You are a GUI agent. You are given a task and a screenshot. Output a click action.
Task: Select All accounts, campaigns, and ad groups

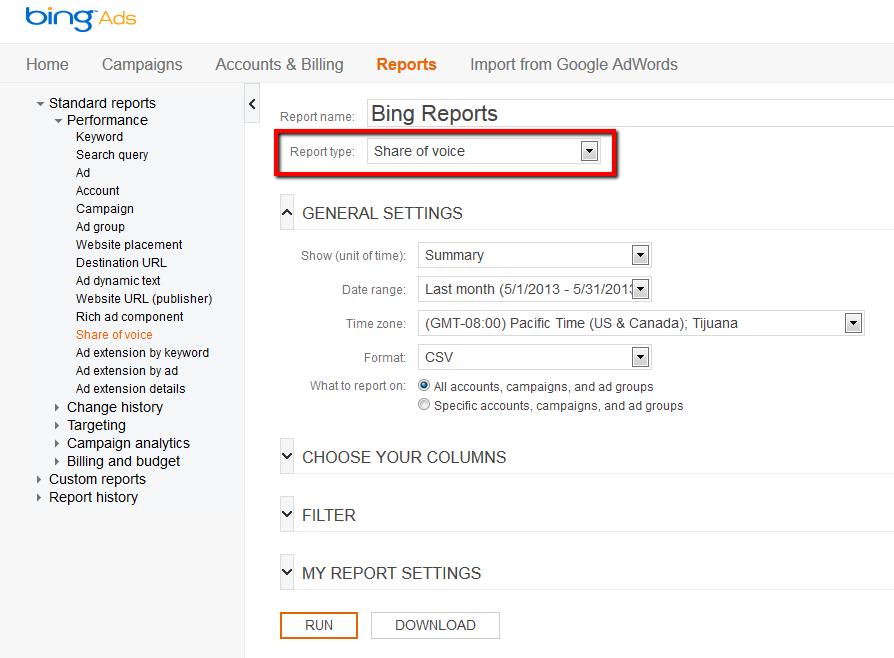tap(425, 386)
